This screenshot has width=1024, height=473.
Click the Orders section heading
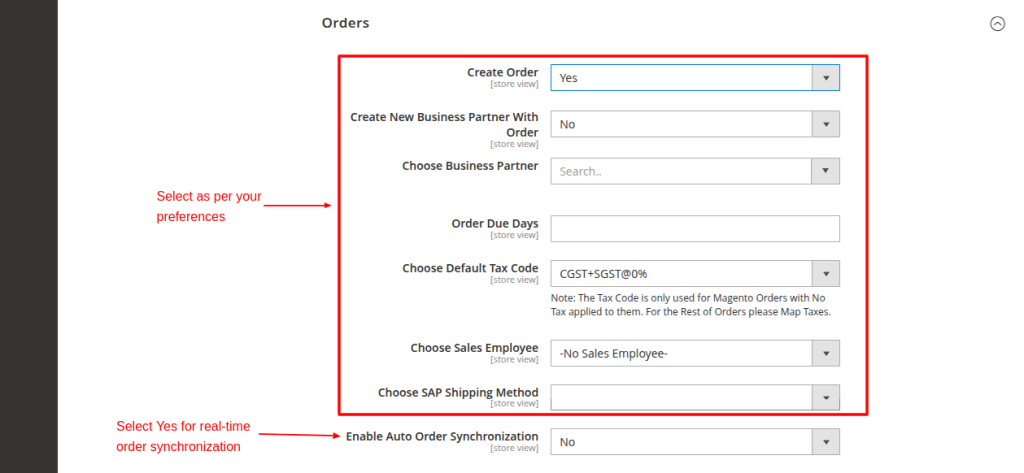tap(345, 23)
